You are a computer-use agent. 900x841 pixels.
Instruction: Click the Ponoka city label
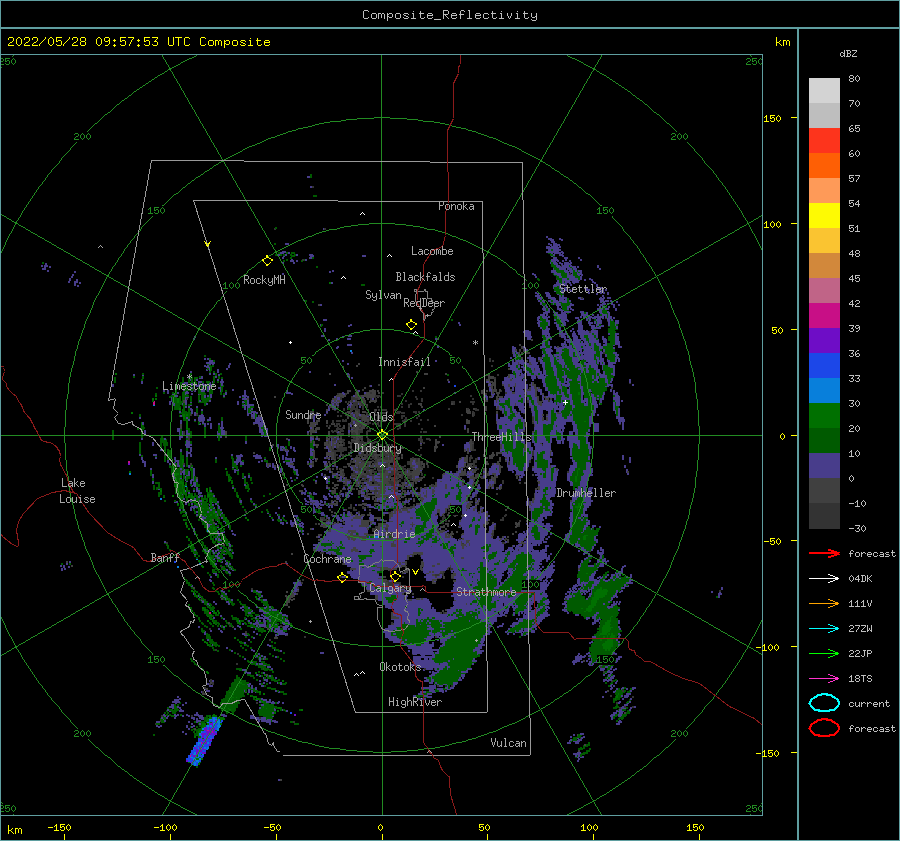pyautogui.click(x=456, y=206)
